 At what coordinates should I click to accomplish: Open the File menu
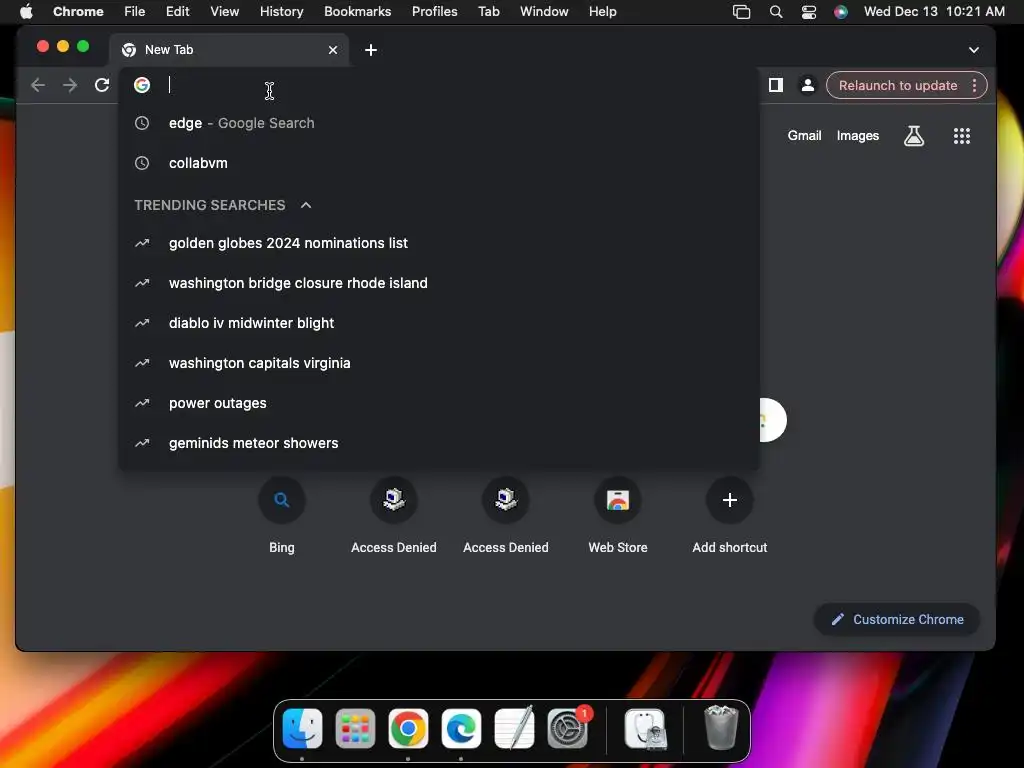pyautogui.click(x=135, y=11)
